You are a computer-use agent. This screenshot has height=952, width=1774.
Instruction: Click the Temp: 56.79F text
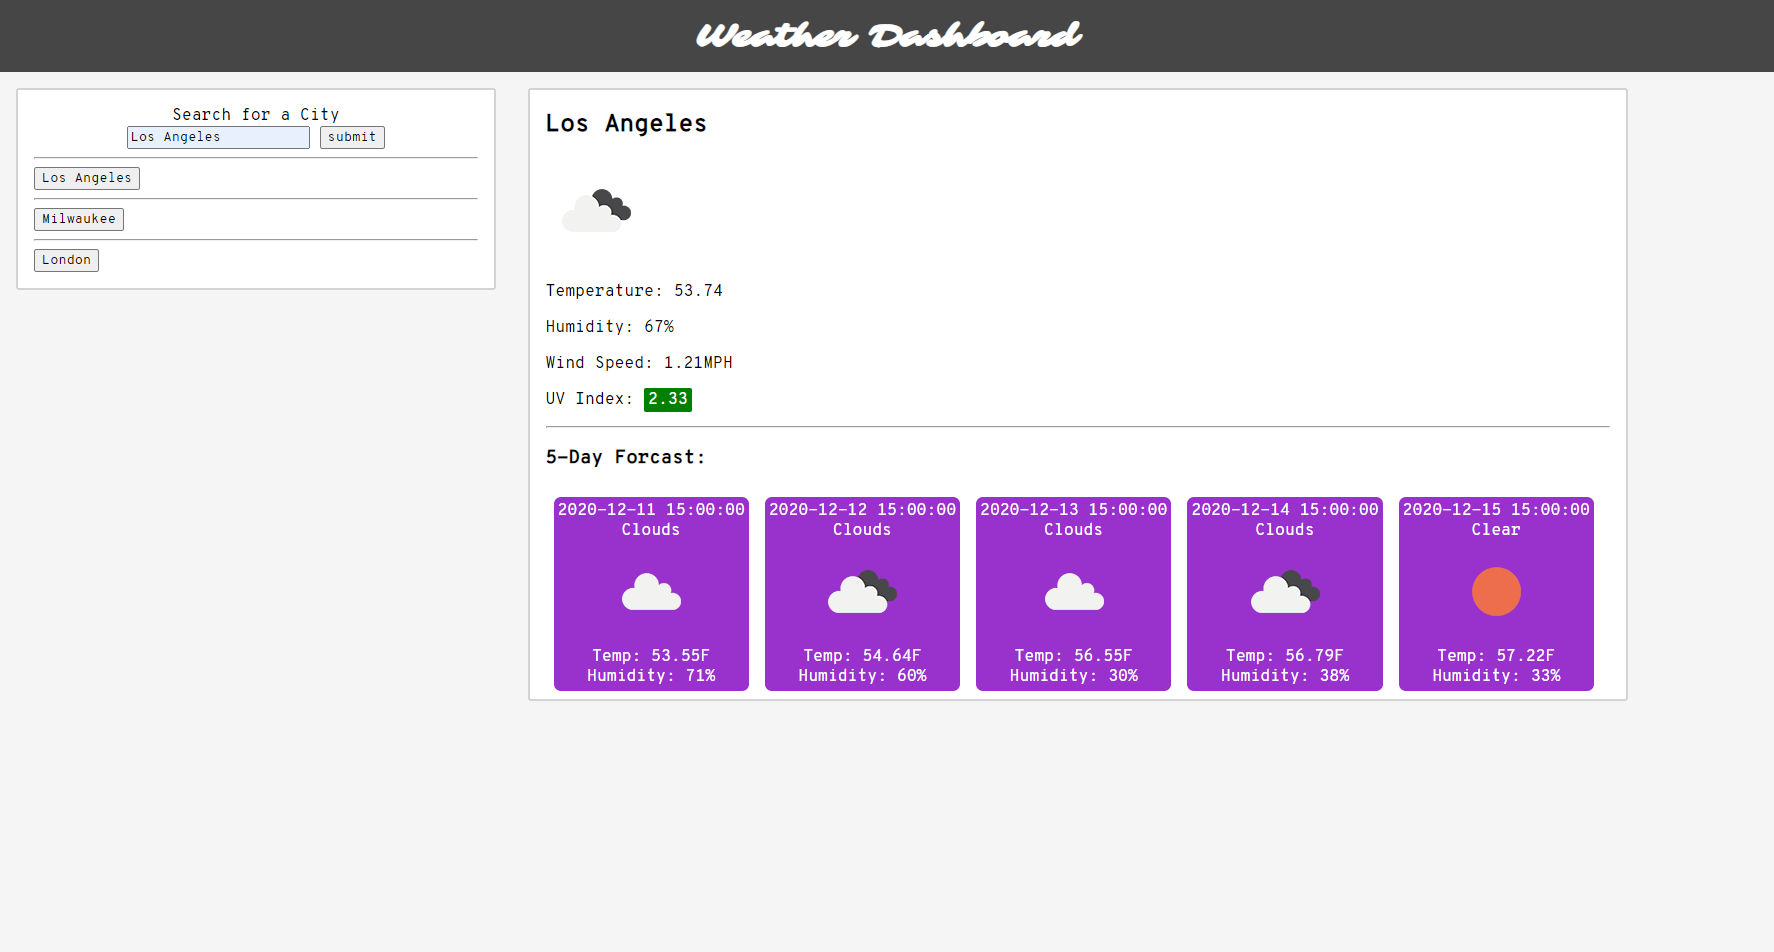[1285, 656]
